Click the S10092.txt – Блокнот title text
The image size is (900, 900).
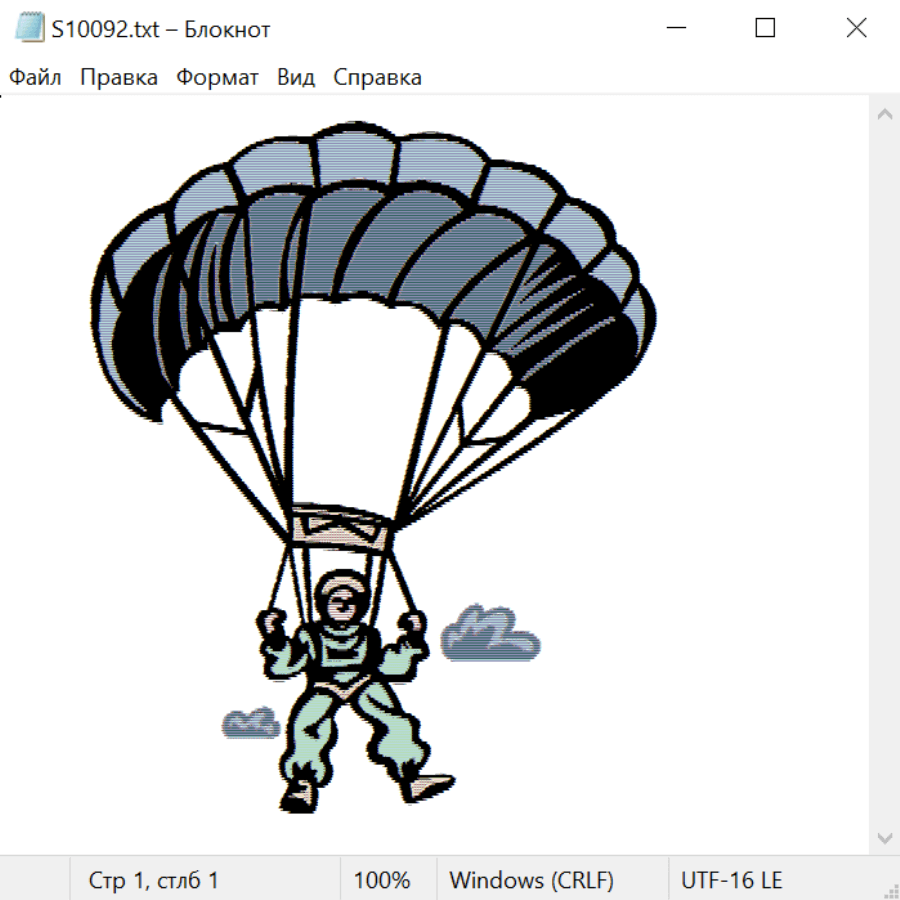click(160, 29)
